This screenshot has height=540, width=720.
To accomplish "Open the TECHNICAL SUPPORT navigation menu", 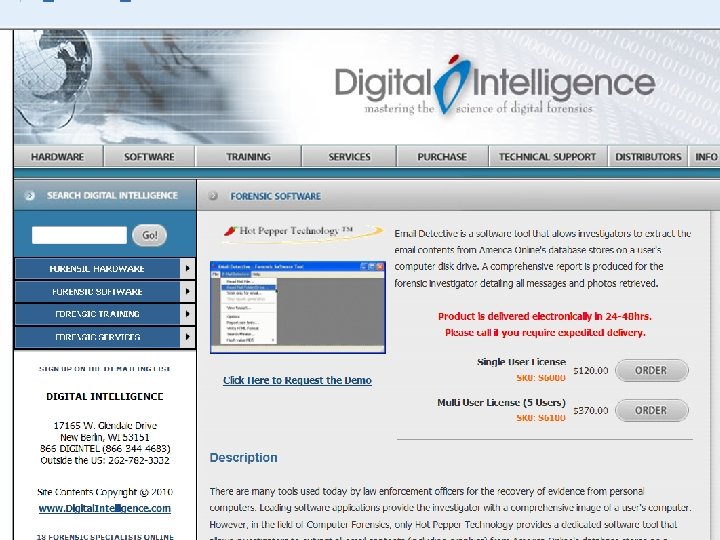I will coord(547,157).
